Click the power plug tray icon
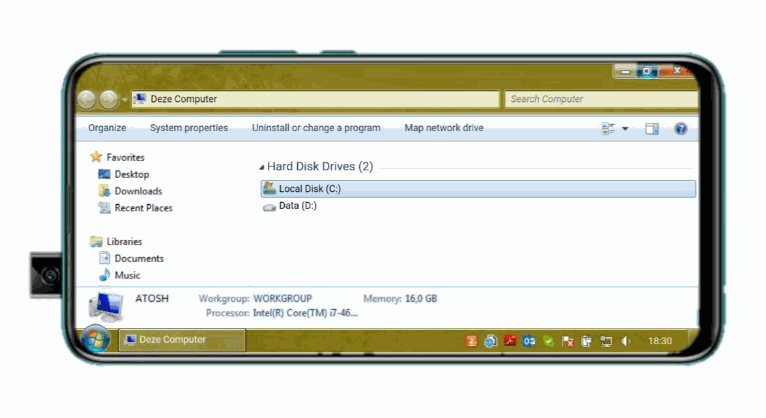The height and width of the screenshot is (418, 766). tap(587, 341)
